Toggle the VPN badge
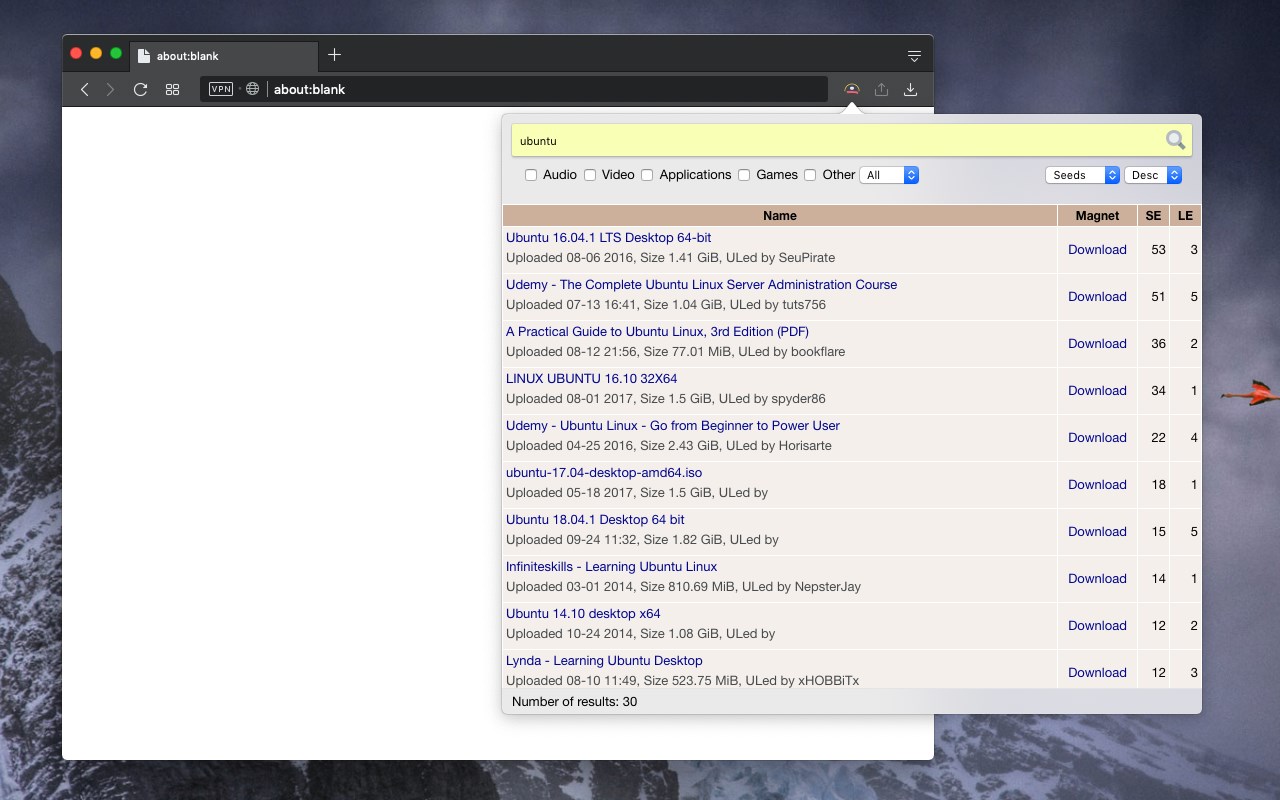1280x800 pixels. 221,89
